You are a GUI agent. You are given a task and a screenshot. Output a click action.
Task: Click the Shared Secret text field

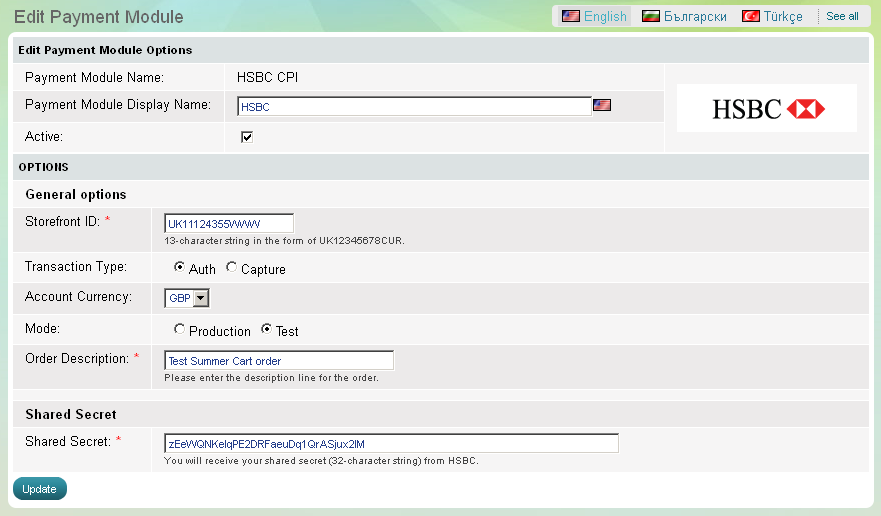[x=391, y=443]
